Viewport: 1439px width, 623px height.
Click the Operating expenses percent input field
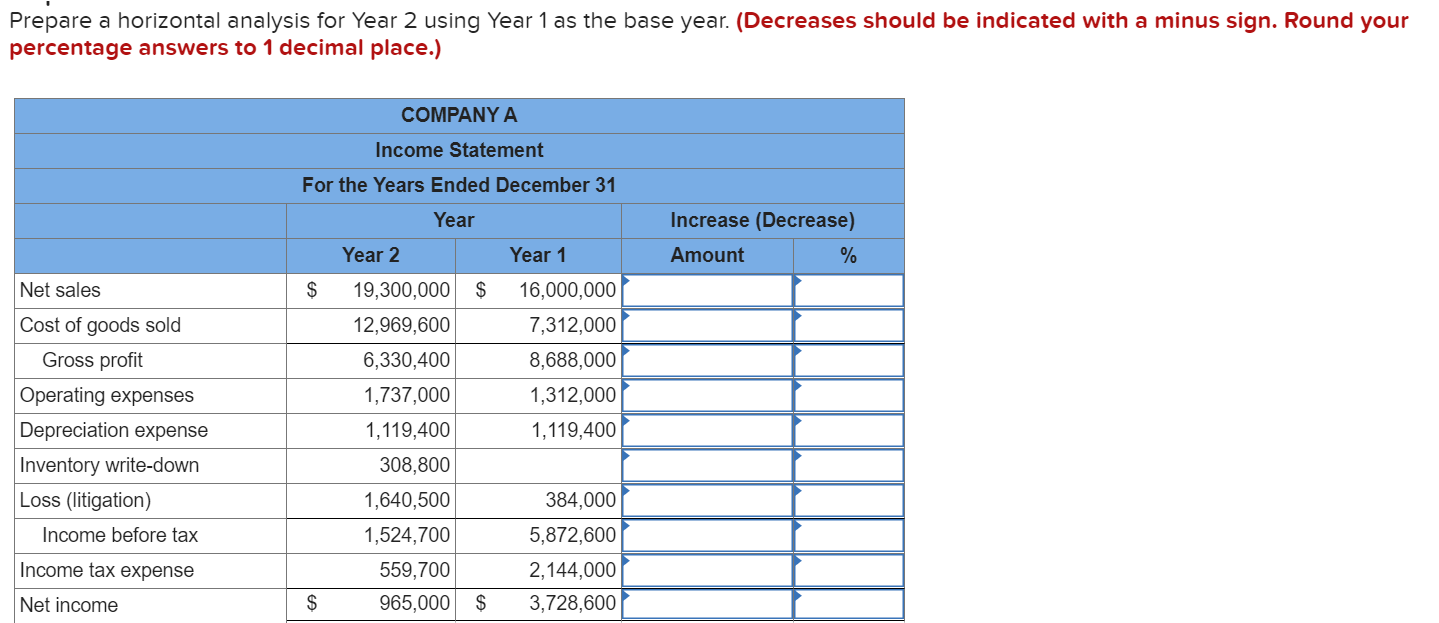(849, 395)
